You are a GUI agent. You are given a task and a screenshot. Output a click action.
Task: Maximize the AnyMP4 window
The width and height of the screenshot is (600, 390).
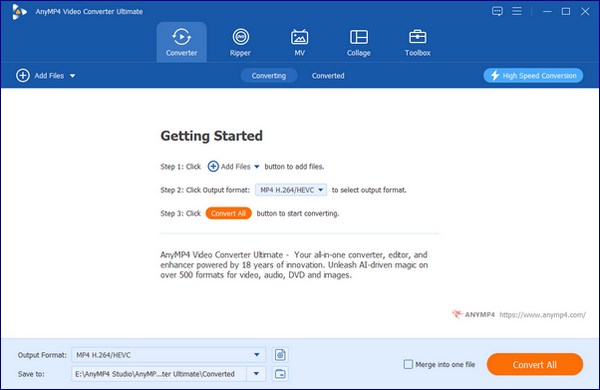point(566,11)
